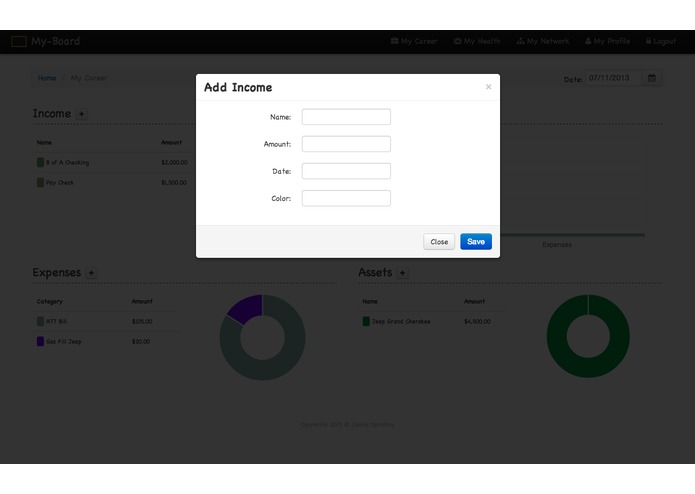The height and width of the screenshot is (494, 695).
Task: Click the $105.00 expense amount
Action: [142, 321]
